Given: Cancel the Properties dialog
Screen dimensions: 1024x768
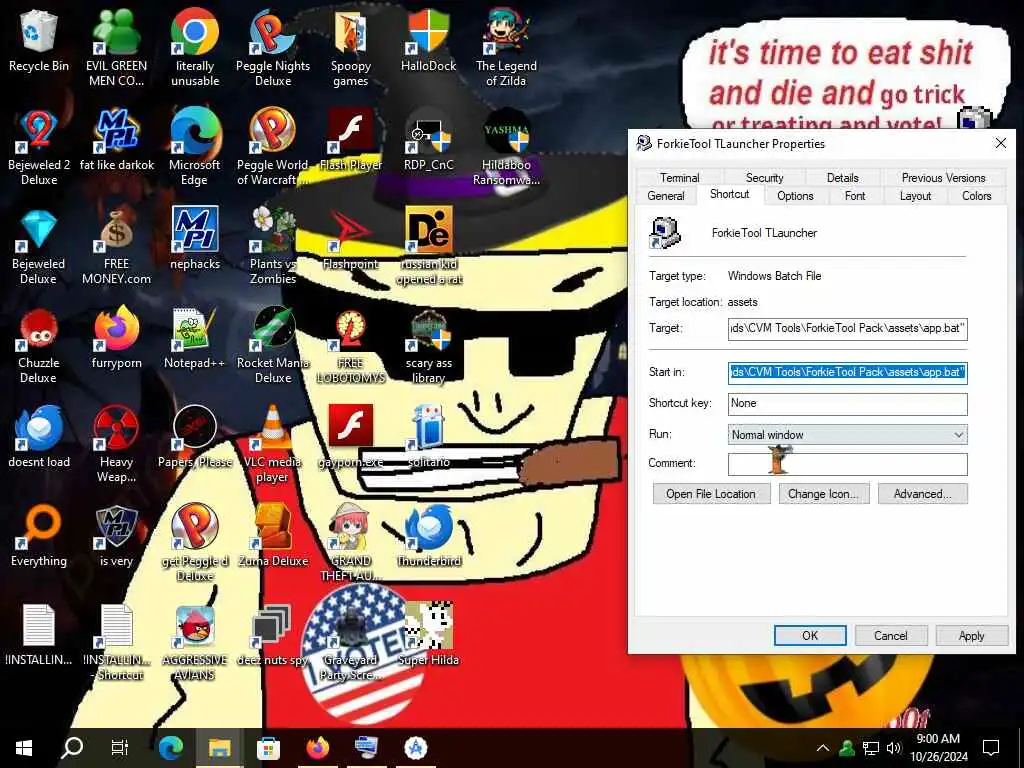Looking at the screenshot, I should [x=891, y=635].
